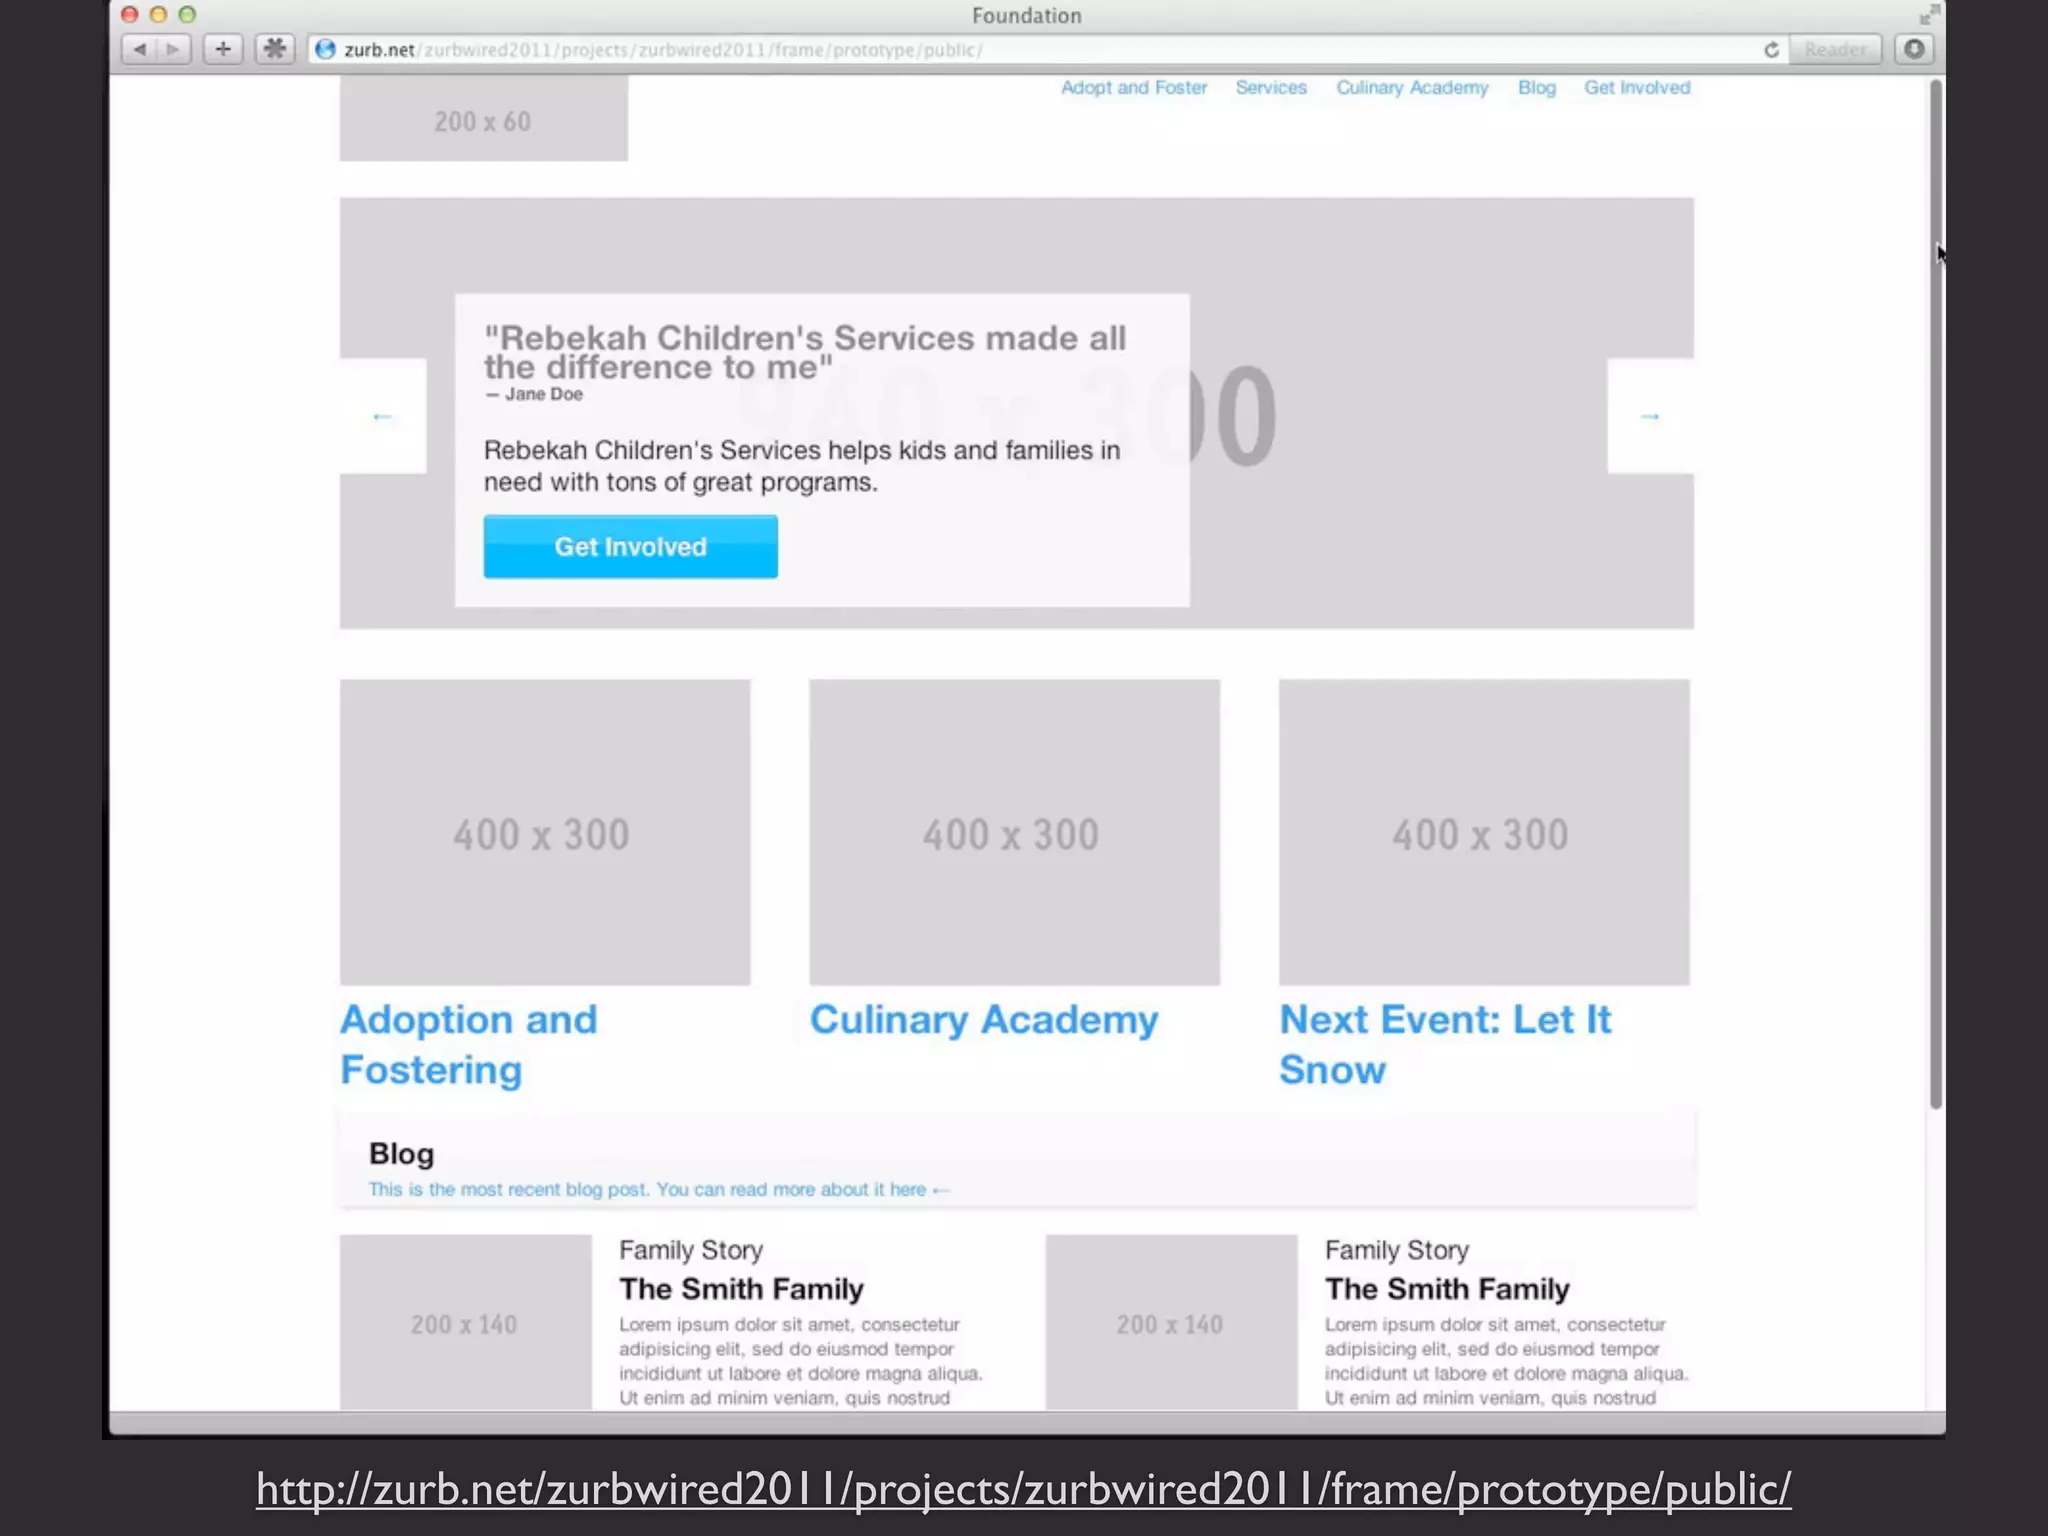Click the page vertical scrollbar
Viewport: 2048px width, 1536px height.
click(1936, 594)
